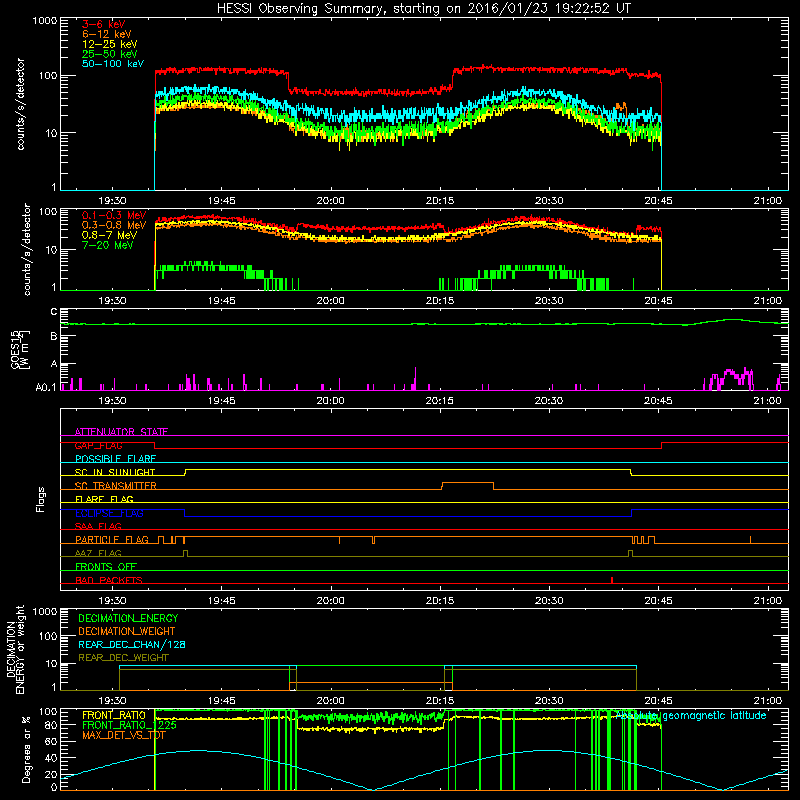Select the "ATTENUATOR_STATE" flag label

pos(121,432)
